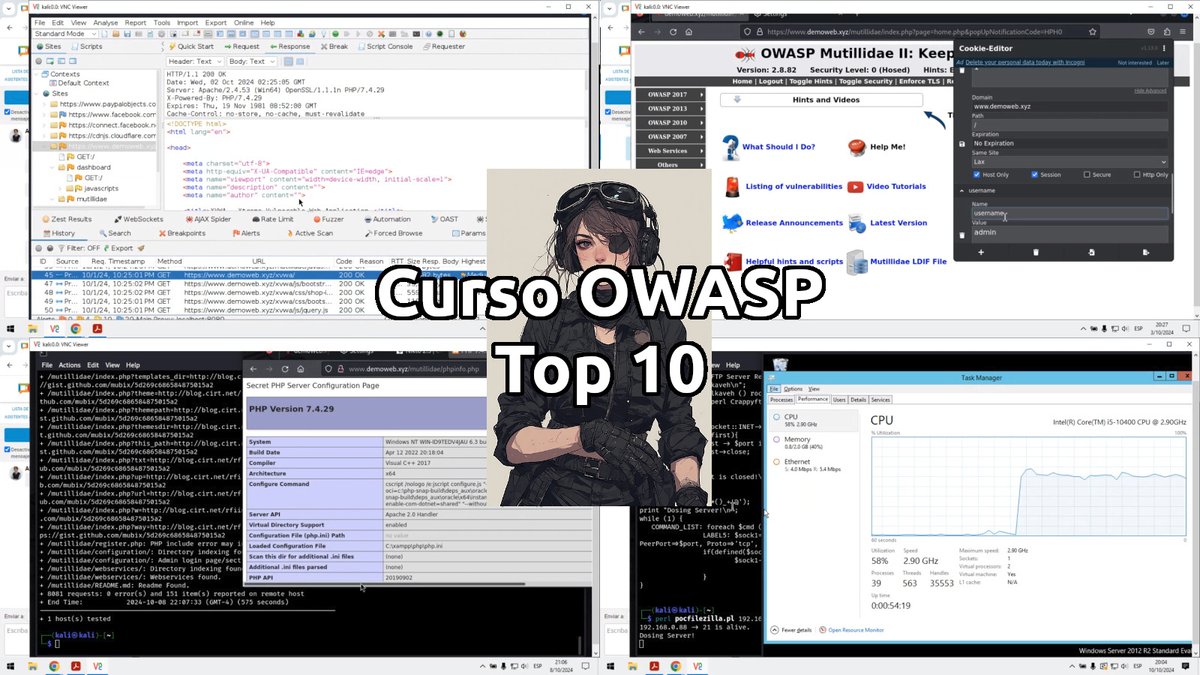Open the Body: Text dropdown in ZAP
Image resolution: width=1200 pixels, height=675 pixels.
click(x=252, y=61)
